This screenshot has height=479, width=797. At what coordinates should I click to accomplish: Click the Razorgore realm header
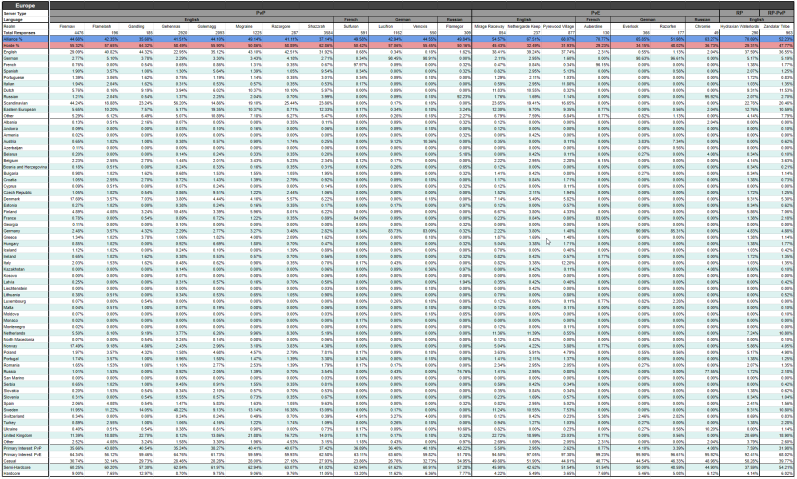point(281,26)
